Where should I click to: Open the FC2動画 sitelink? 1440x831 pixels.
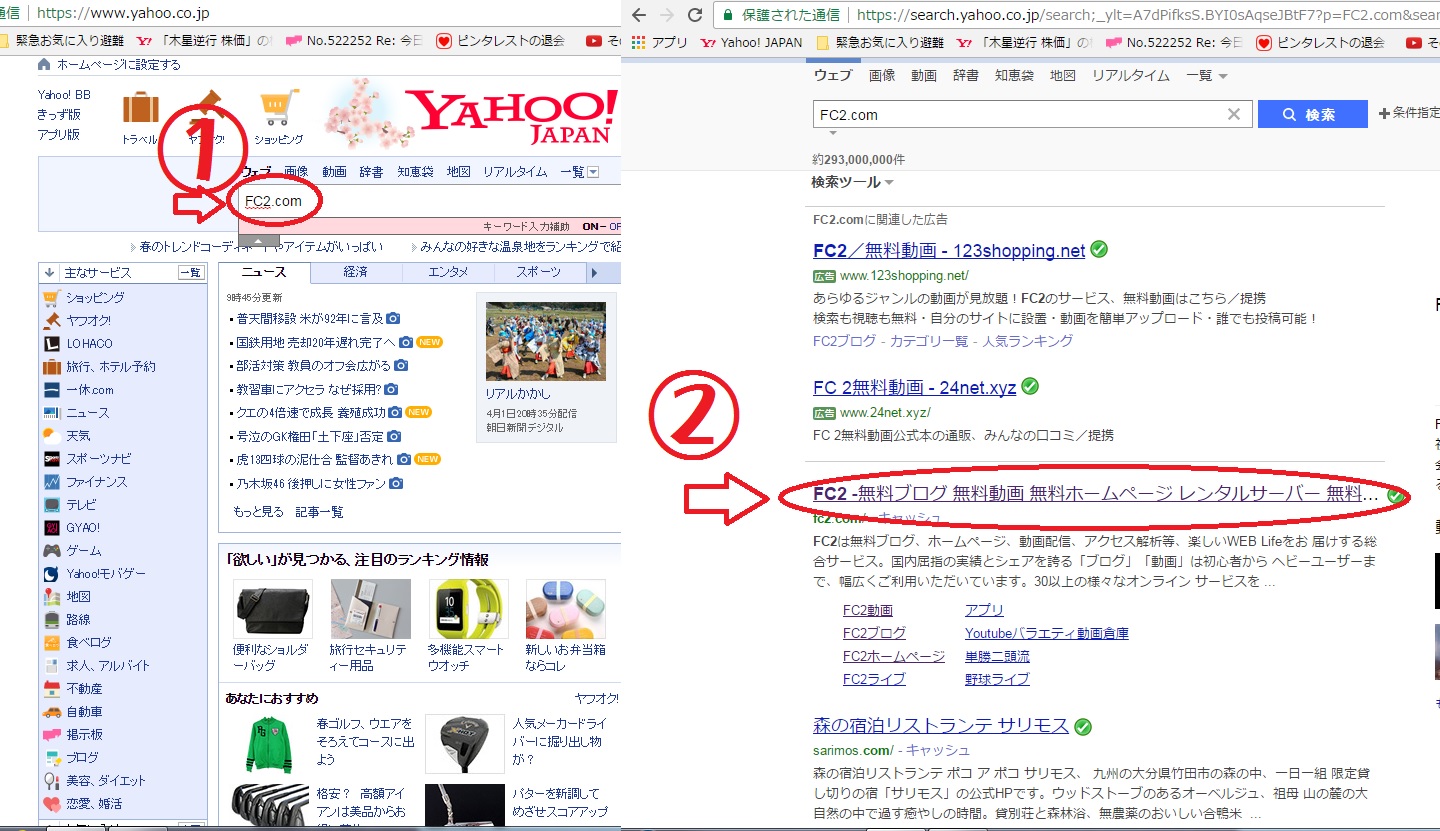868,610
